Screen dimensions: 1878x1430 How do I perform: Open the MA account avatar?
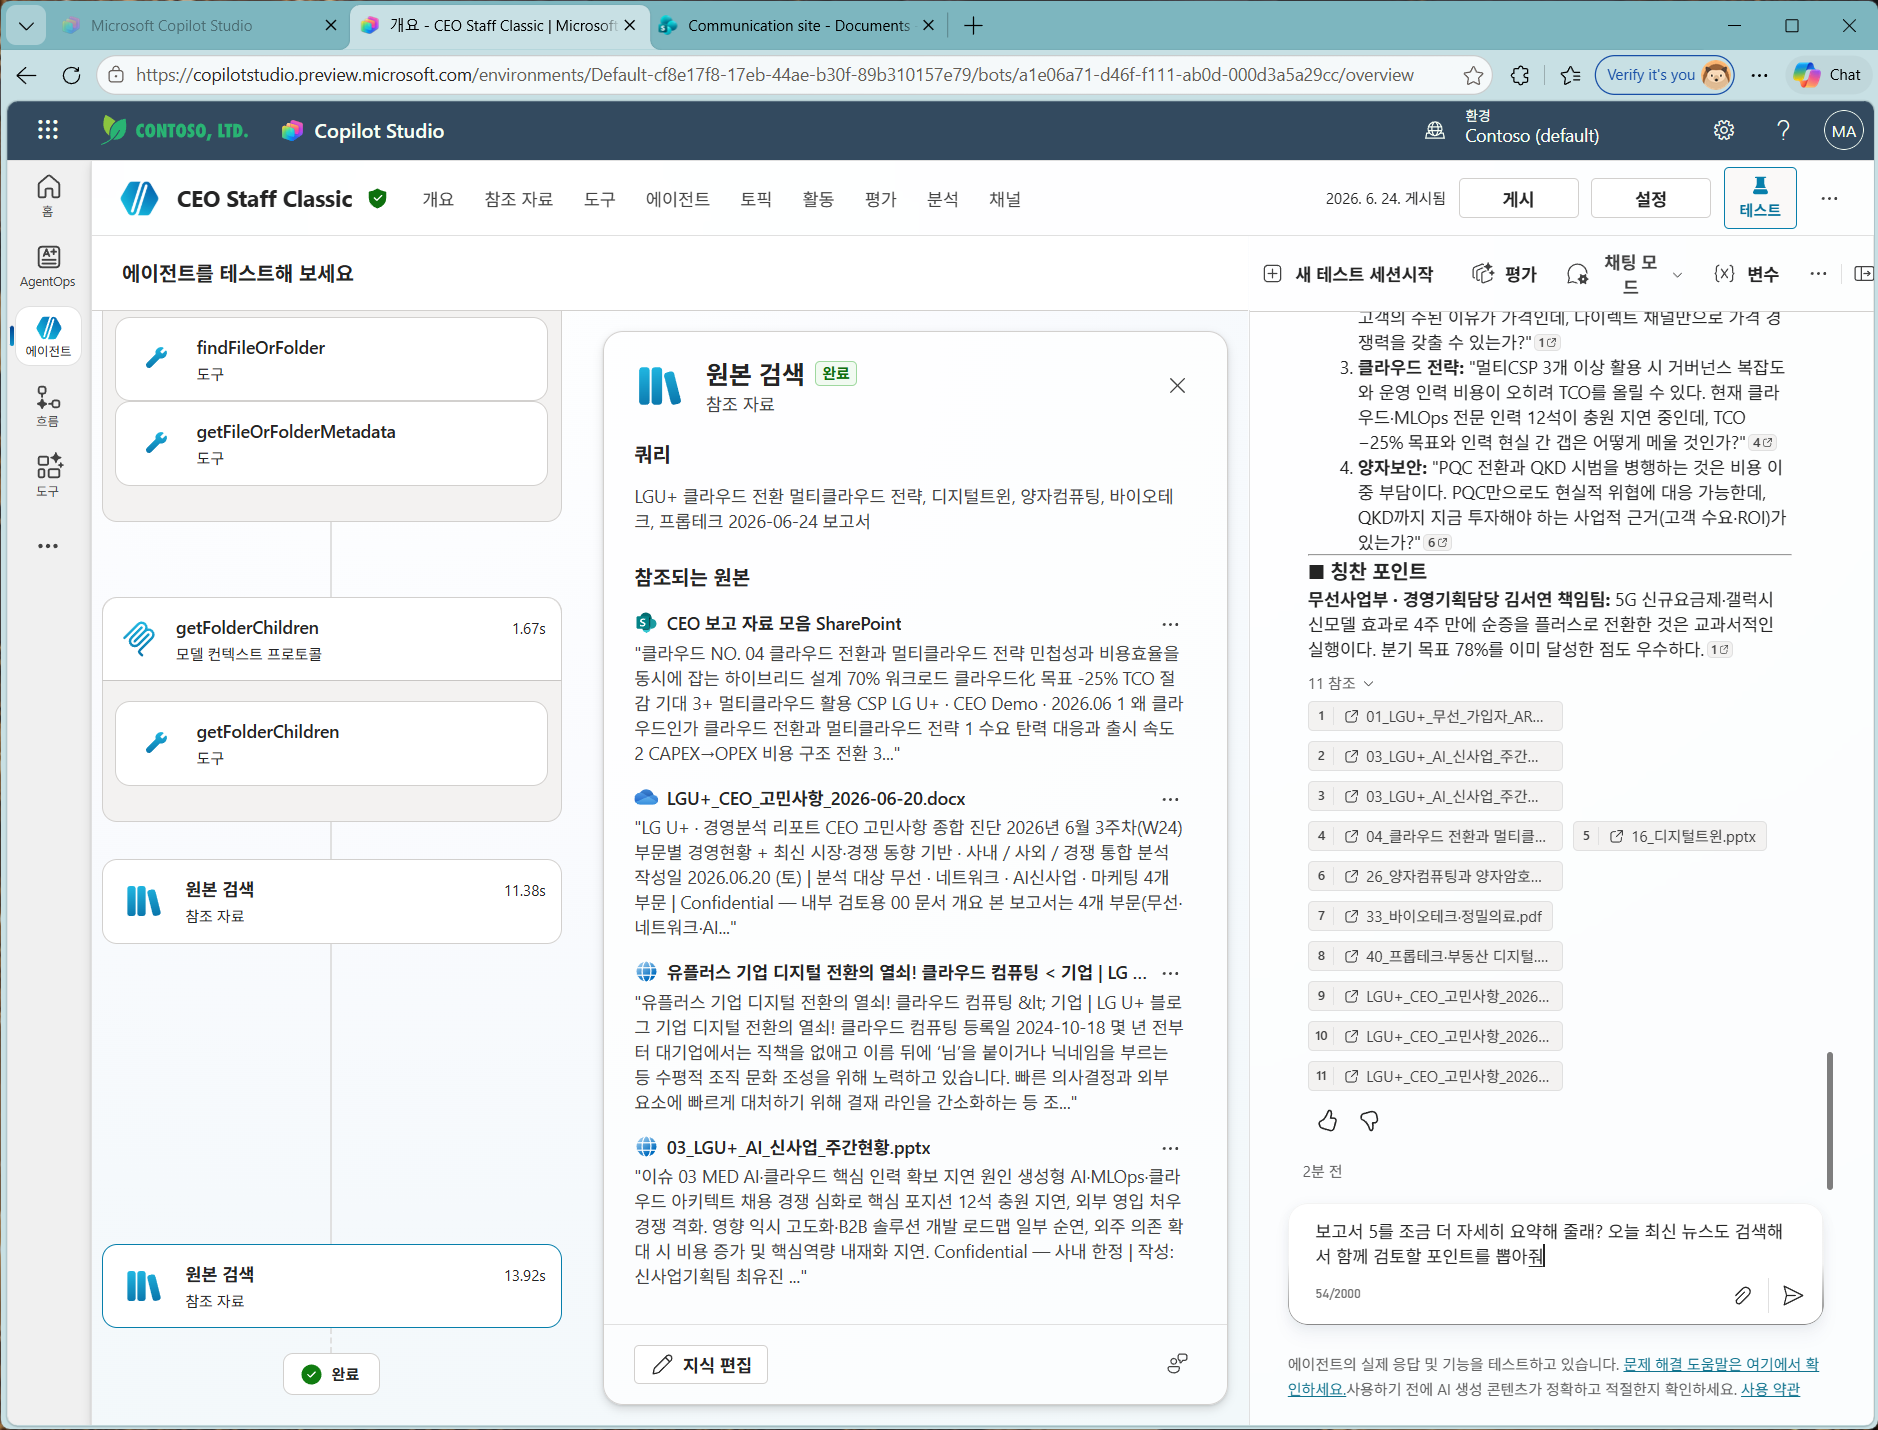click(1844, 131)
